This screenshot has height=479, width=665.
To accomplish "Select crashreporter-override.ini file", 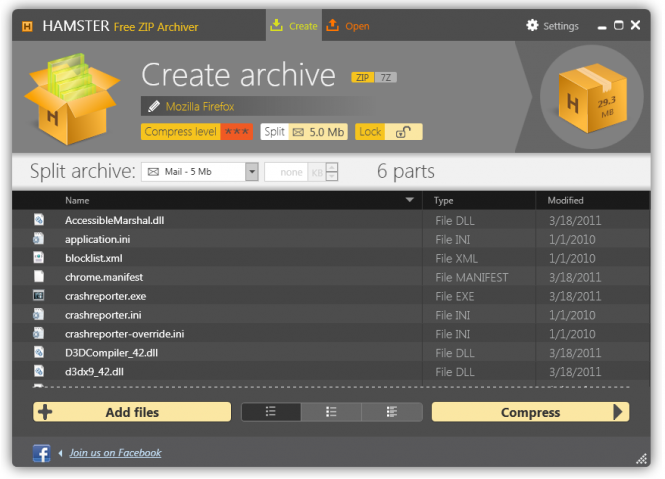I will [x=331, y=334].
